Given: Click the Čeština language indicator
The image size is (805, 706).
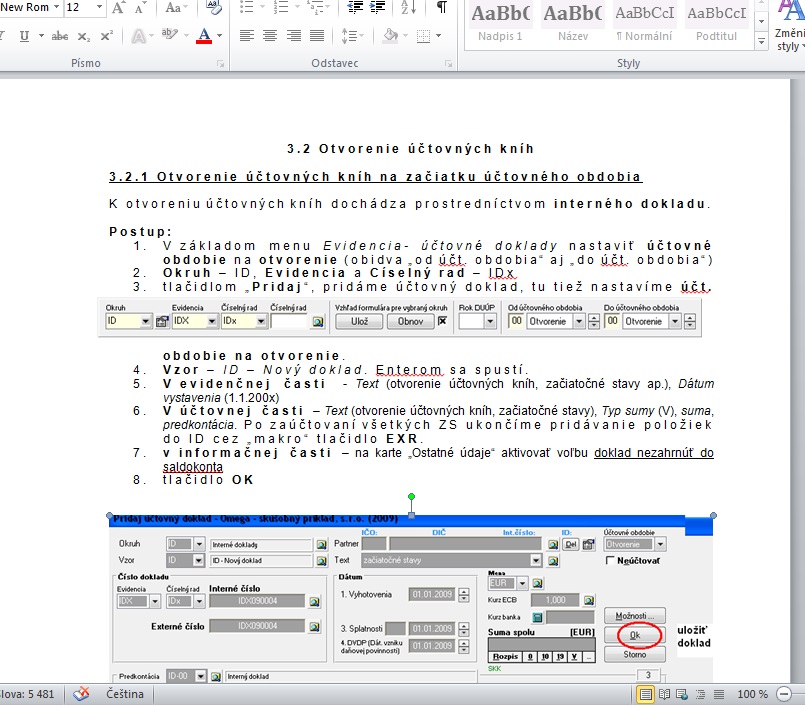Looking at the screenshot, I should (x=125, y=694).
